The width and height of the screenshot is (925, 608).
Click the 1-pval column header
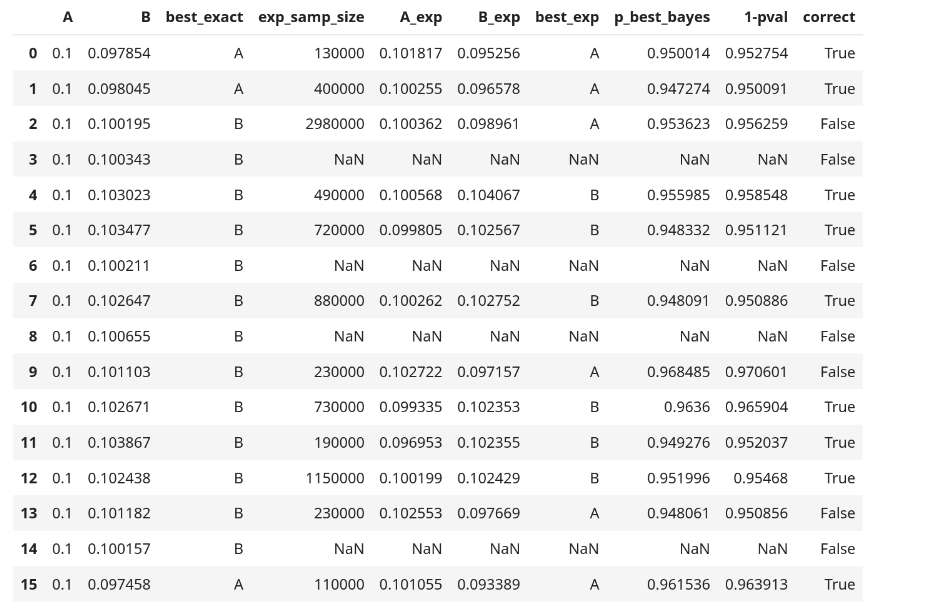(766, 18)
